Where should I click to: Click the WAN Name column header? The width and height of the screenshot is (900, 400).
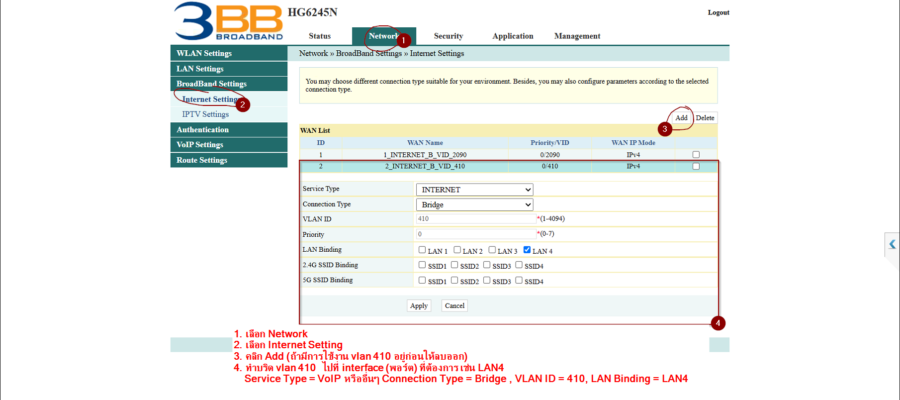pyautogui.click(x=425, y=142)
